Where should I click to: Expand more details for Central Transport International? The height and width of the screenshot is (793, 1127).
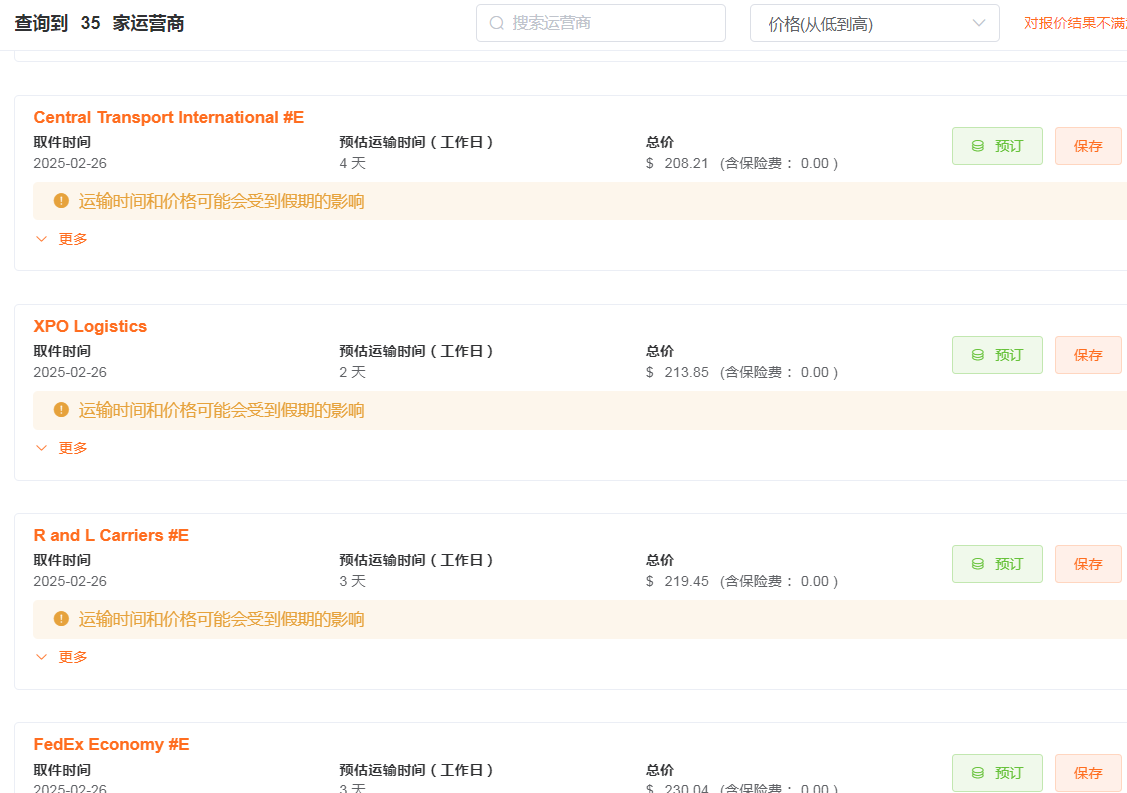click(62, 239)
